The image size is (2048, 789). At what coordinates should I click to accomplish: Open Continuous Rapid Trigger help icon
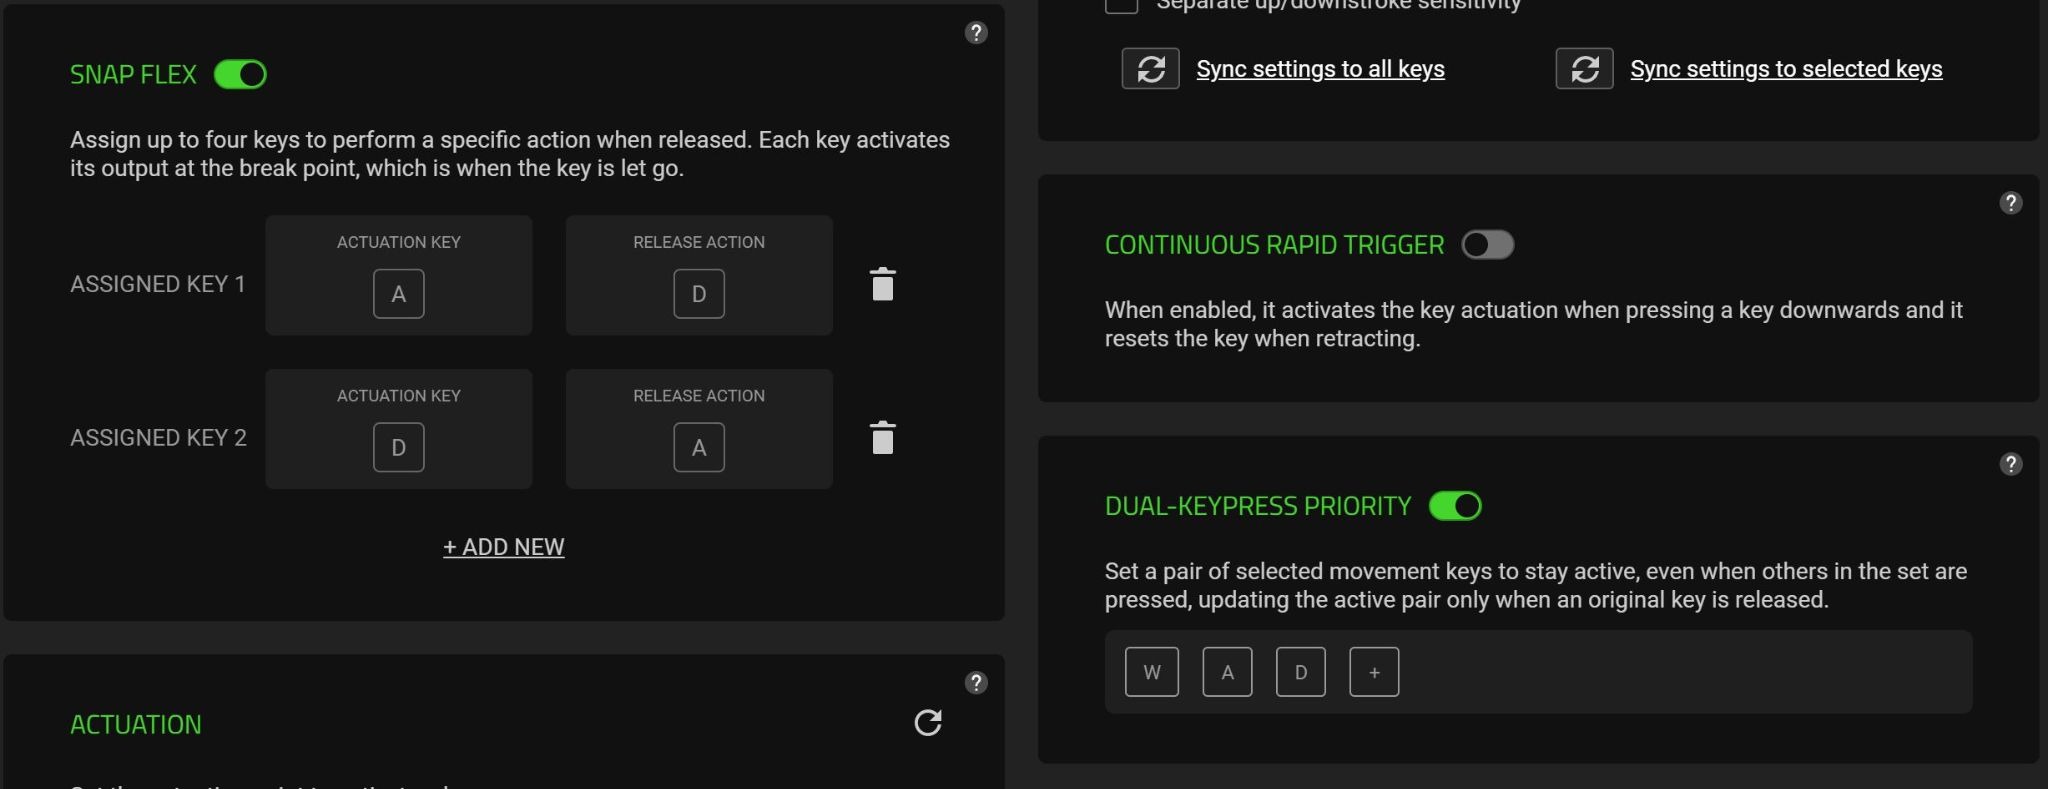2011,203
